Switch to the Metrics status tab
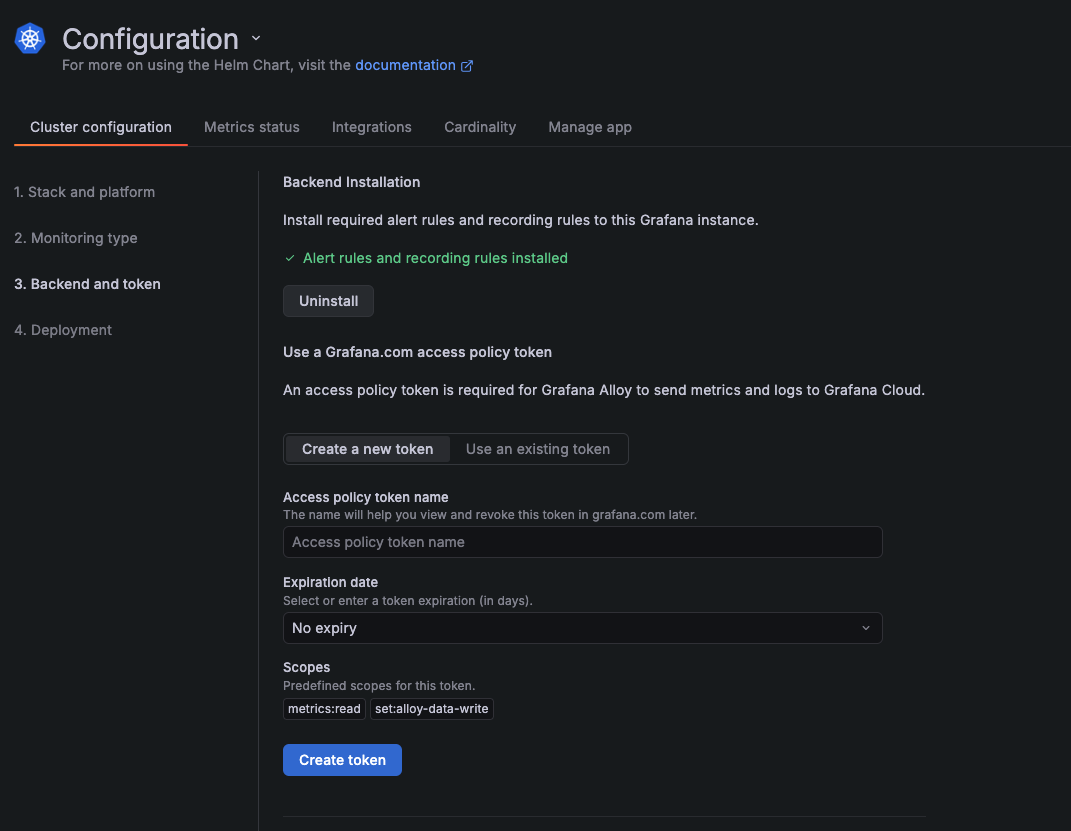Image resolution: width=1071 pixels, height=831 pixels. click(252, 127)
